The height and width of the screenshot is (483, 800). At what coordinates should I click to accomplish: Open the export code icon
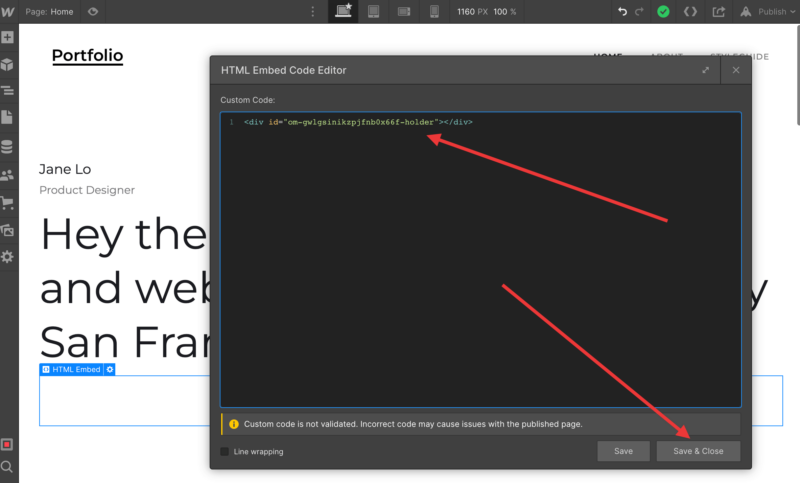click(690, 12)
